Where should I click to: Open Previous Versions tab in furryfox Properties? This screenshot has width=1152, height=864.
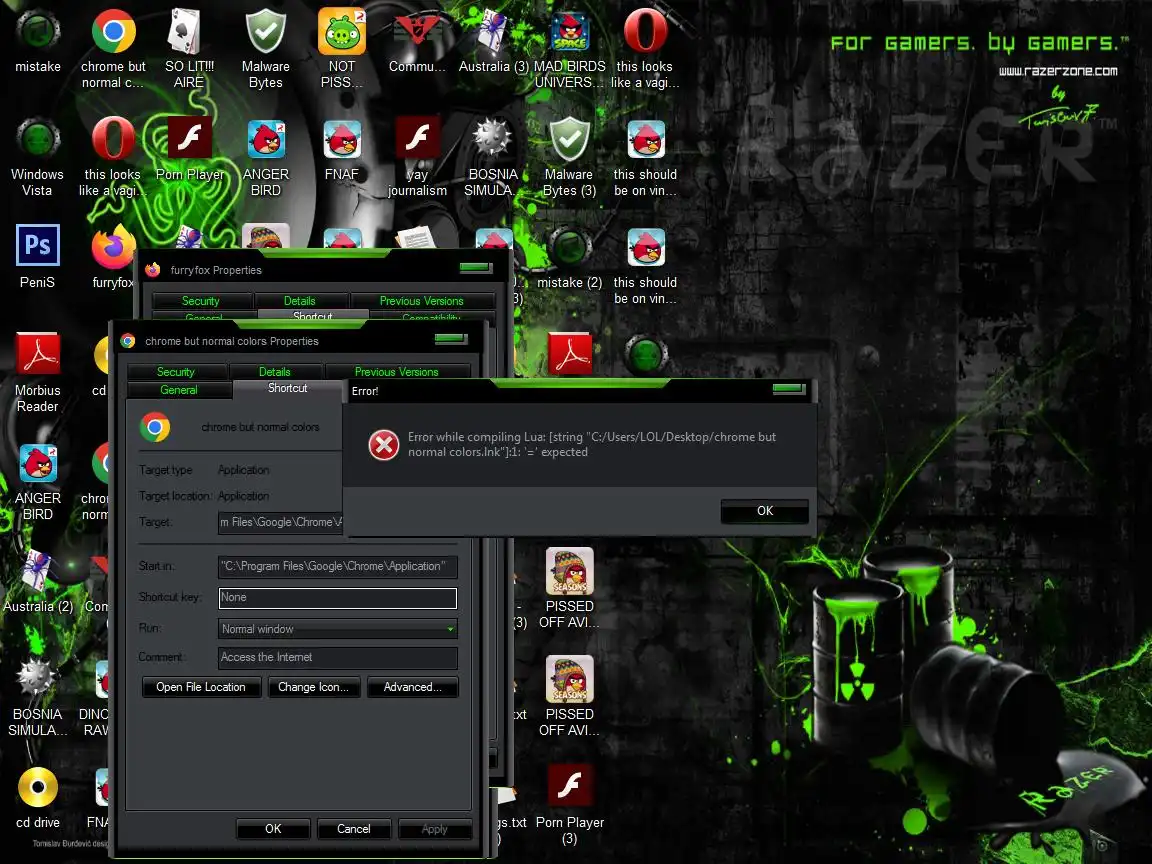tap(422, 300)
